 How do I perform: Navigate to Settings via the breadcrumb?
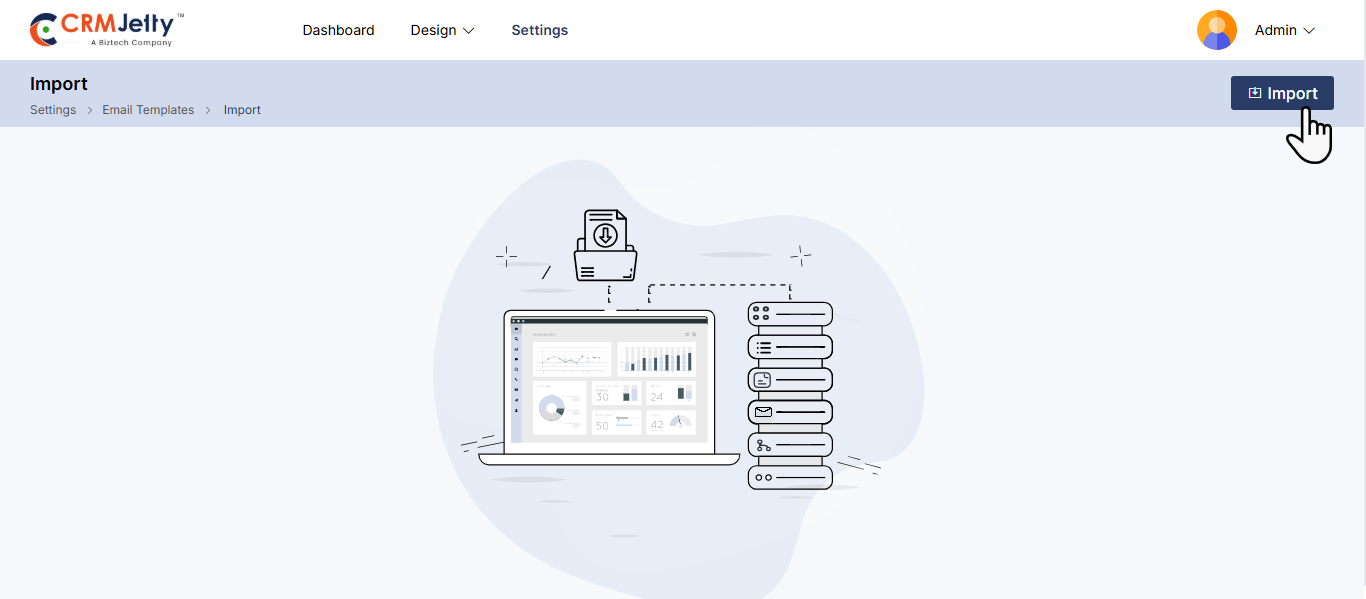(x=53, y=110)
